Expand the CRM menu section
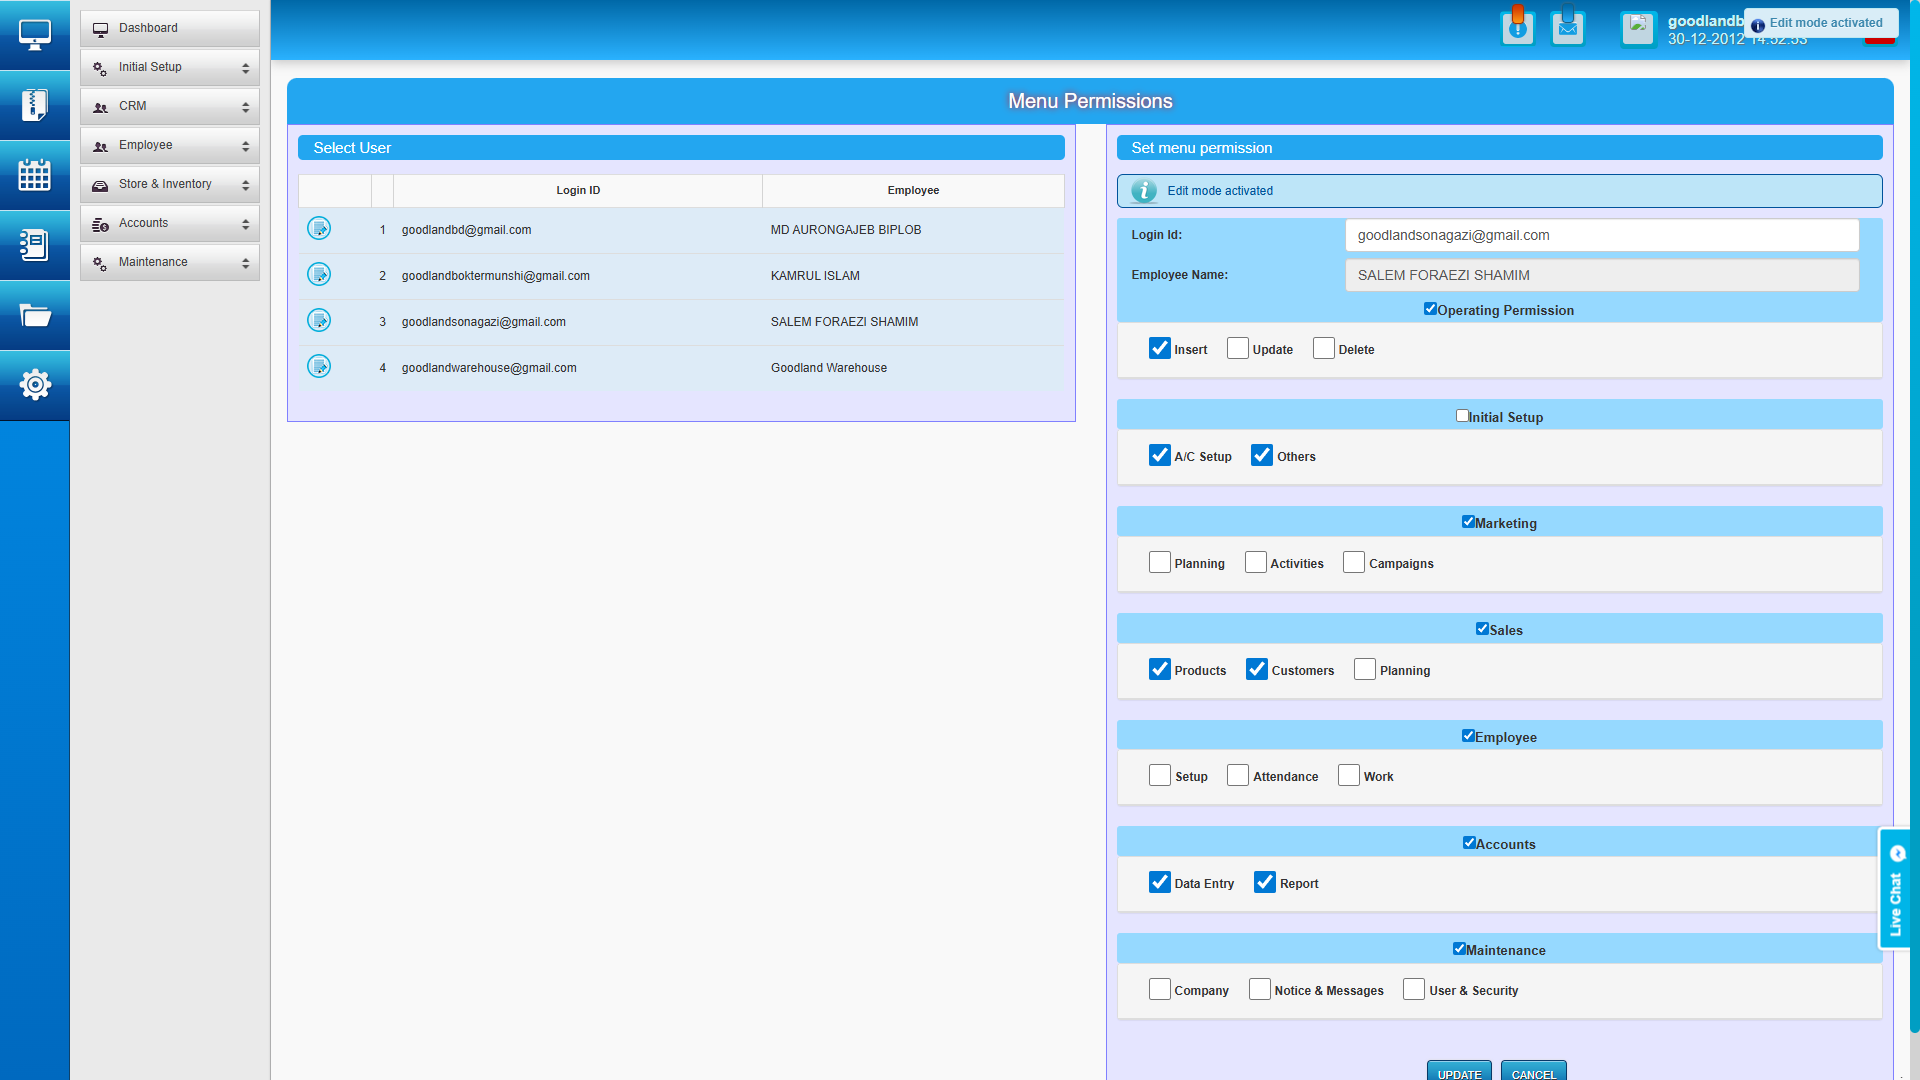 pyautogui.click(x=169, y=106)
